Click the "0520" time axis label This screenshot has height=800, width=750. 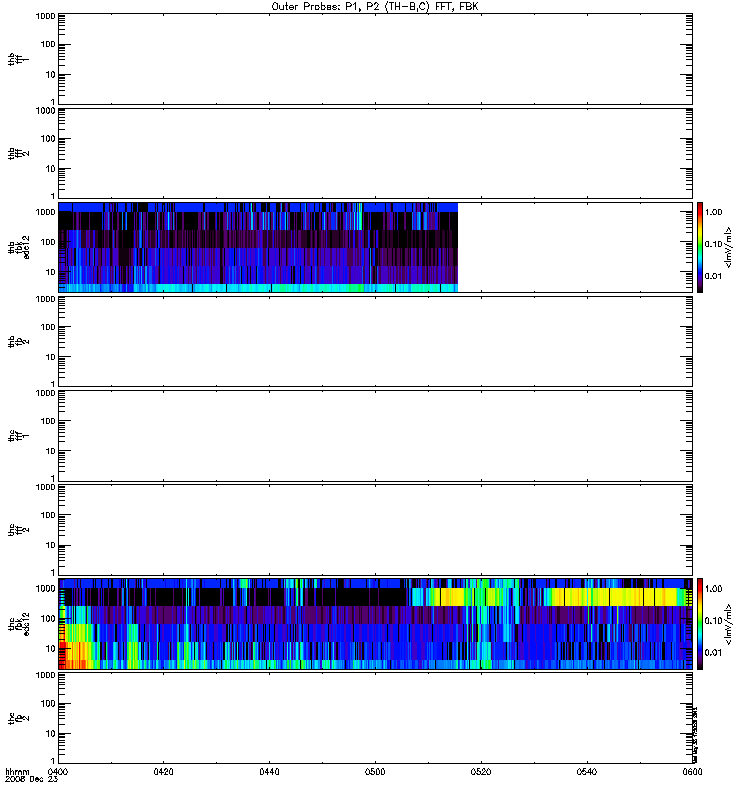coord(481,771)
